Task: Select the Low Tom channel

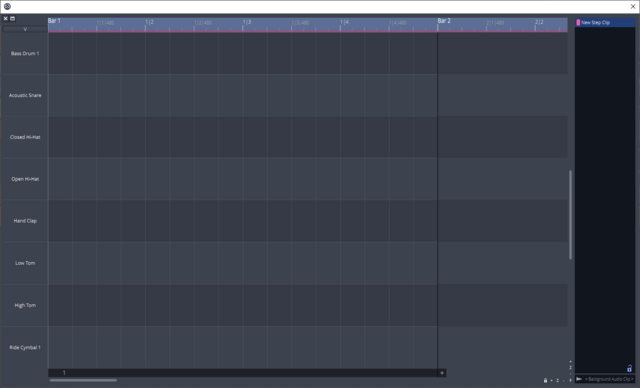Action: [25, 263]
